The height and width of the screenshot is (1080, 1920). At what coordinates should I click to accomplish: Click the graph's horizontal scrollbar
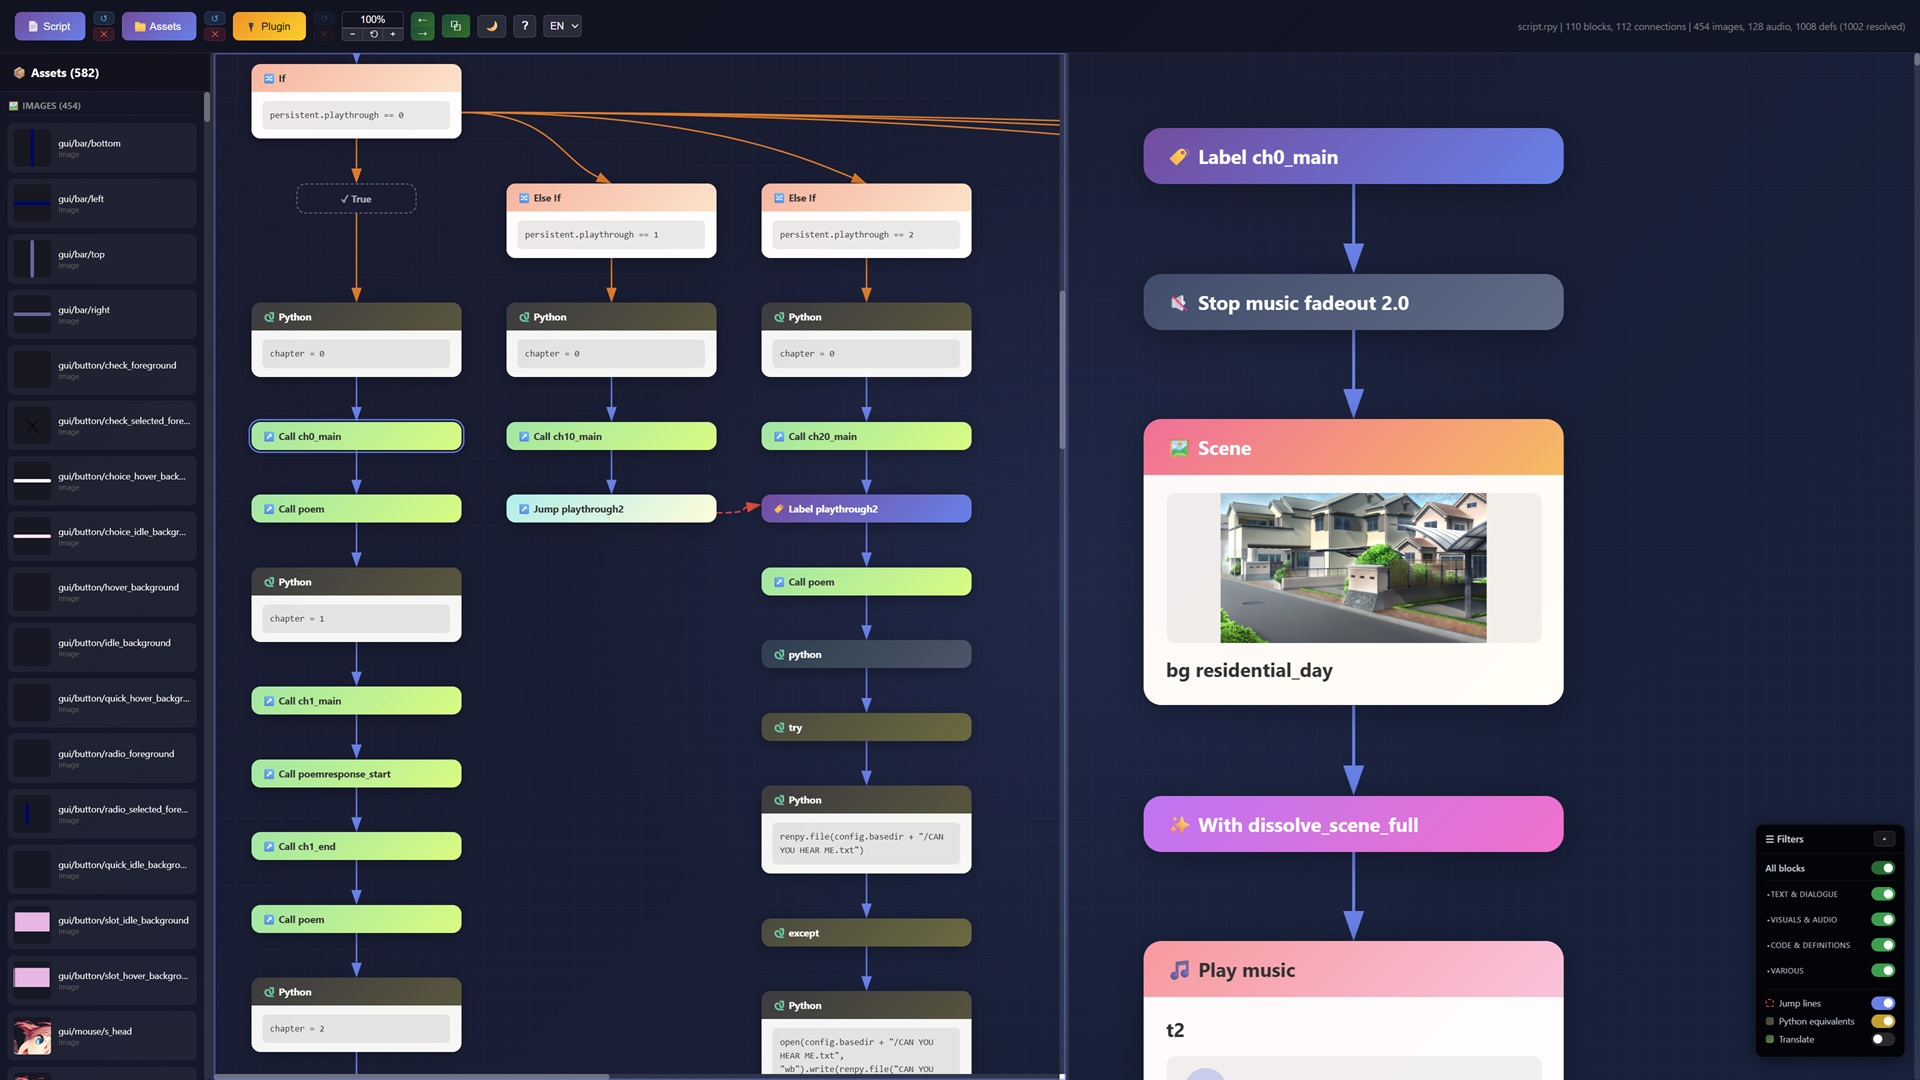411,1077
